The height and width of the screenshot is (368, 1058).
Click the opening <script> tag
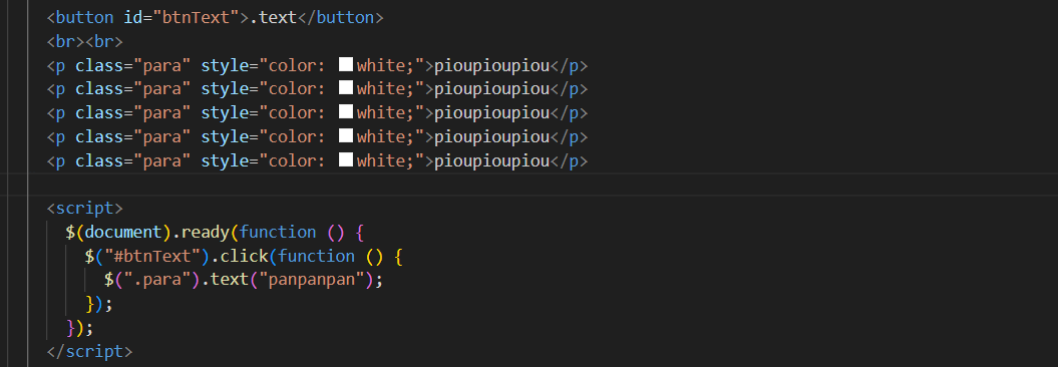tap(85, 208)
